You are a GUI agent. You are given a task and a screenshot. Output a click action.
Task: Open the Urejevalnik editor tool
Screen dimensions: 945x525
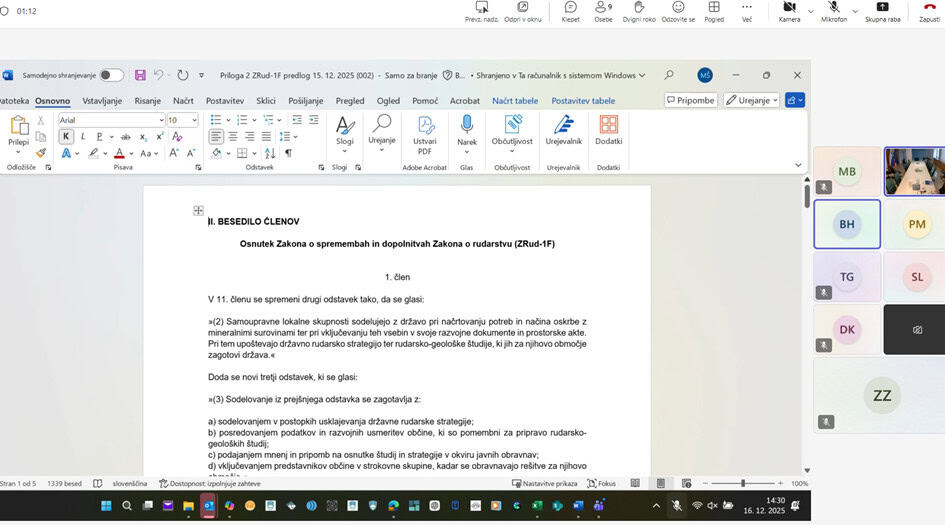click(x=563, y=125)
